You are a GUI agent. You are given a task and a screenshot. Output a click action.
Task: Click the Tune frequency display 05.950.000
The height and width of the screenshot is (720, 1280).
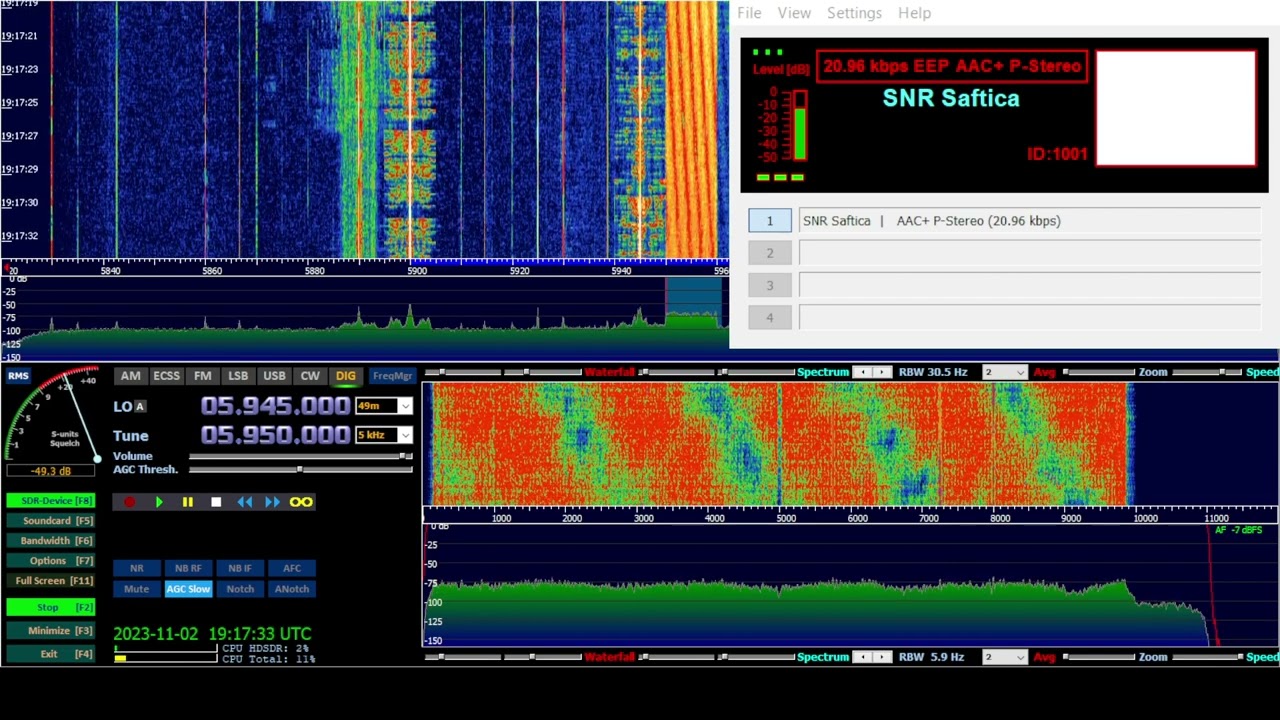click(275, 435)
